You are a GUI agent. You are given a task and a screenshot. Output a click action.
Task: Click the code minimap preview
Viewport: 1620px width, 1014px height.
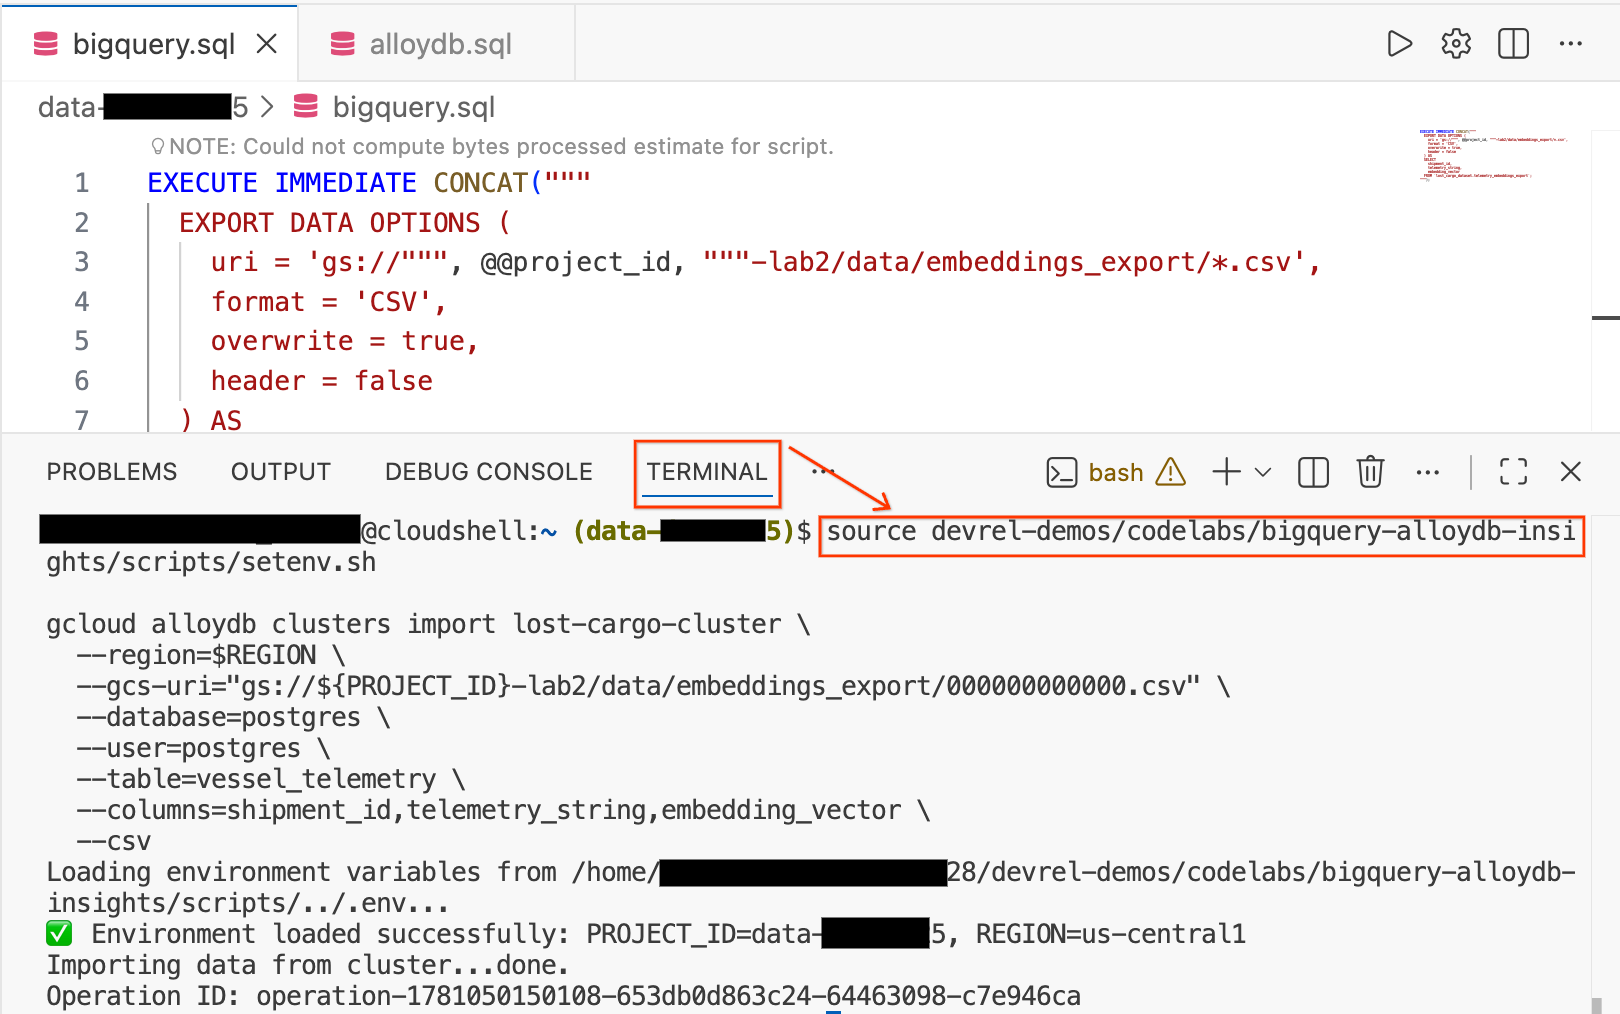(1494, 155)
